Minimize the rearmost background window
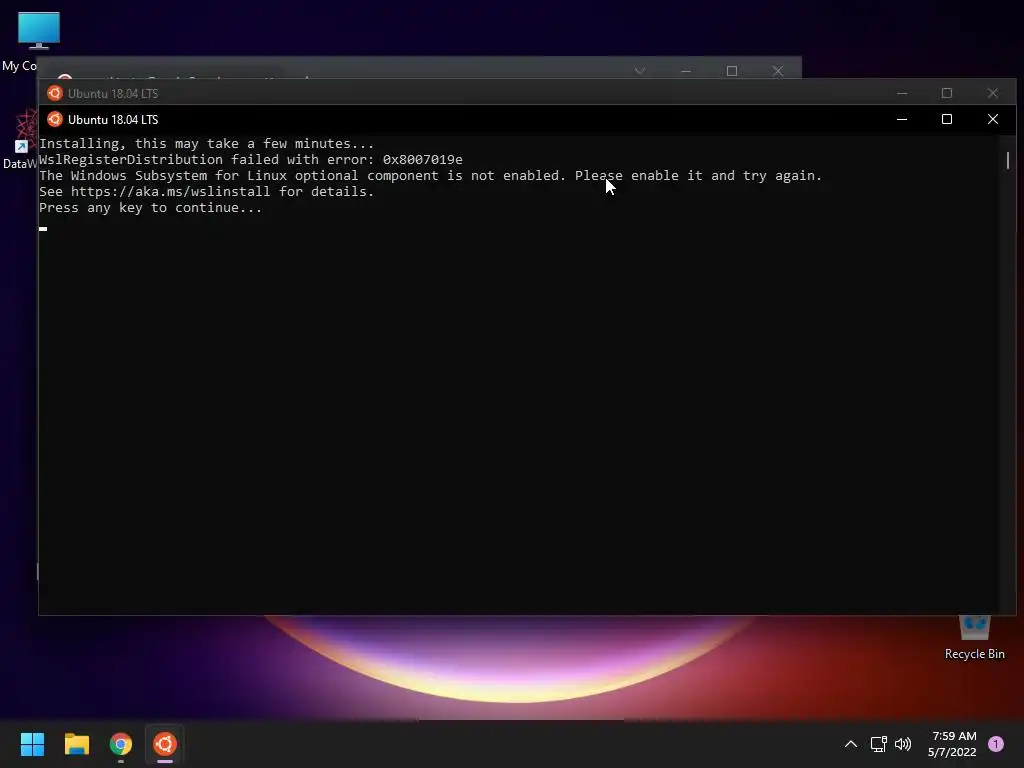 point(686,71)
